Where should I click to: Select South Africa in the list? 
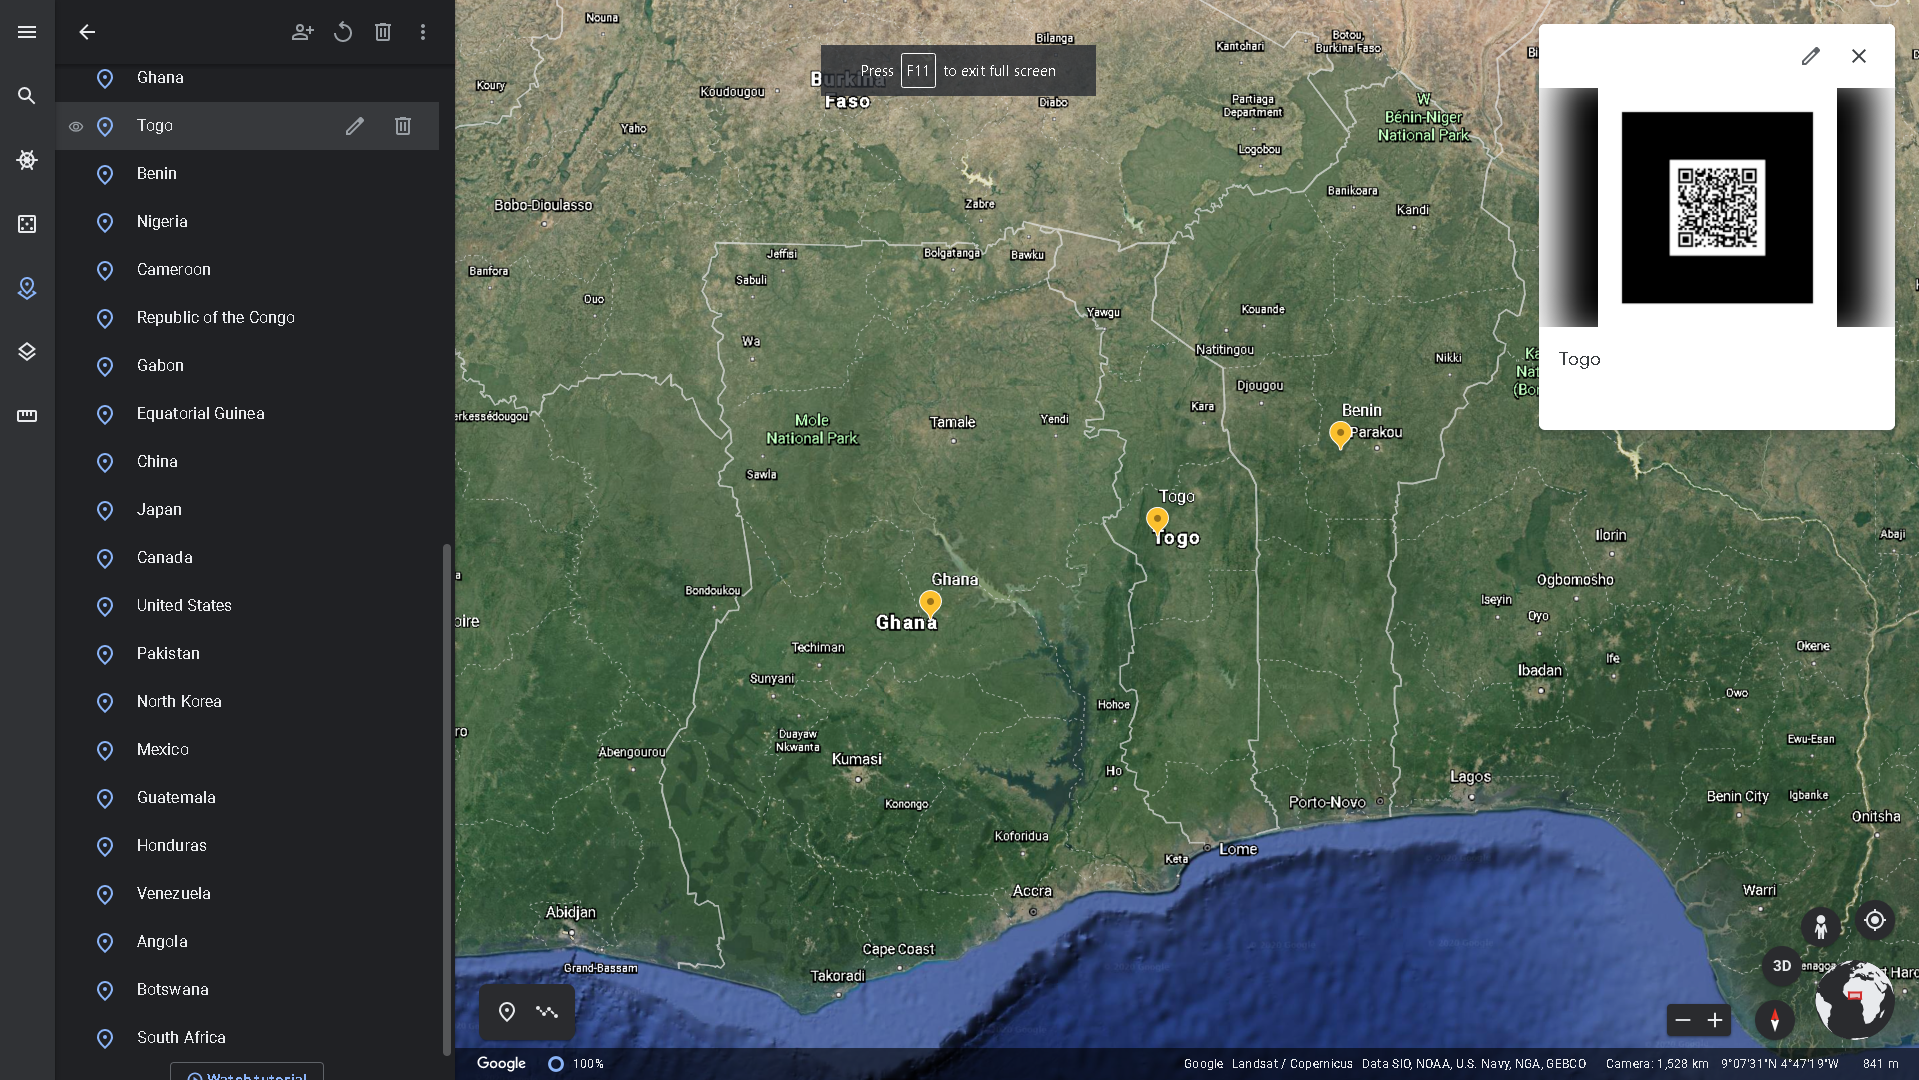coord(247,1038)
